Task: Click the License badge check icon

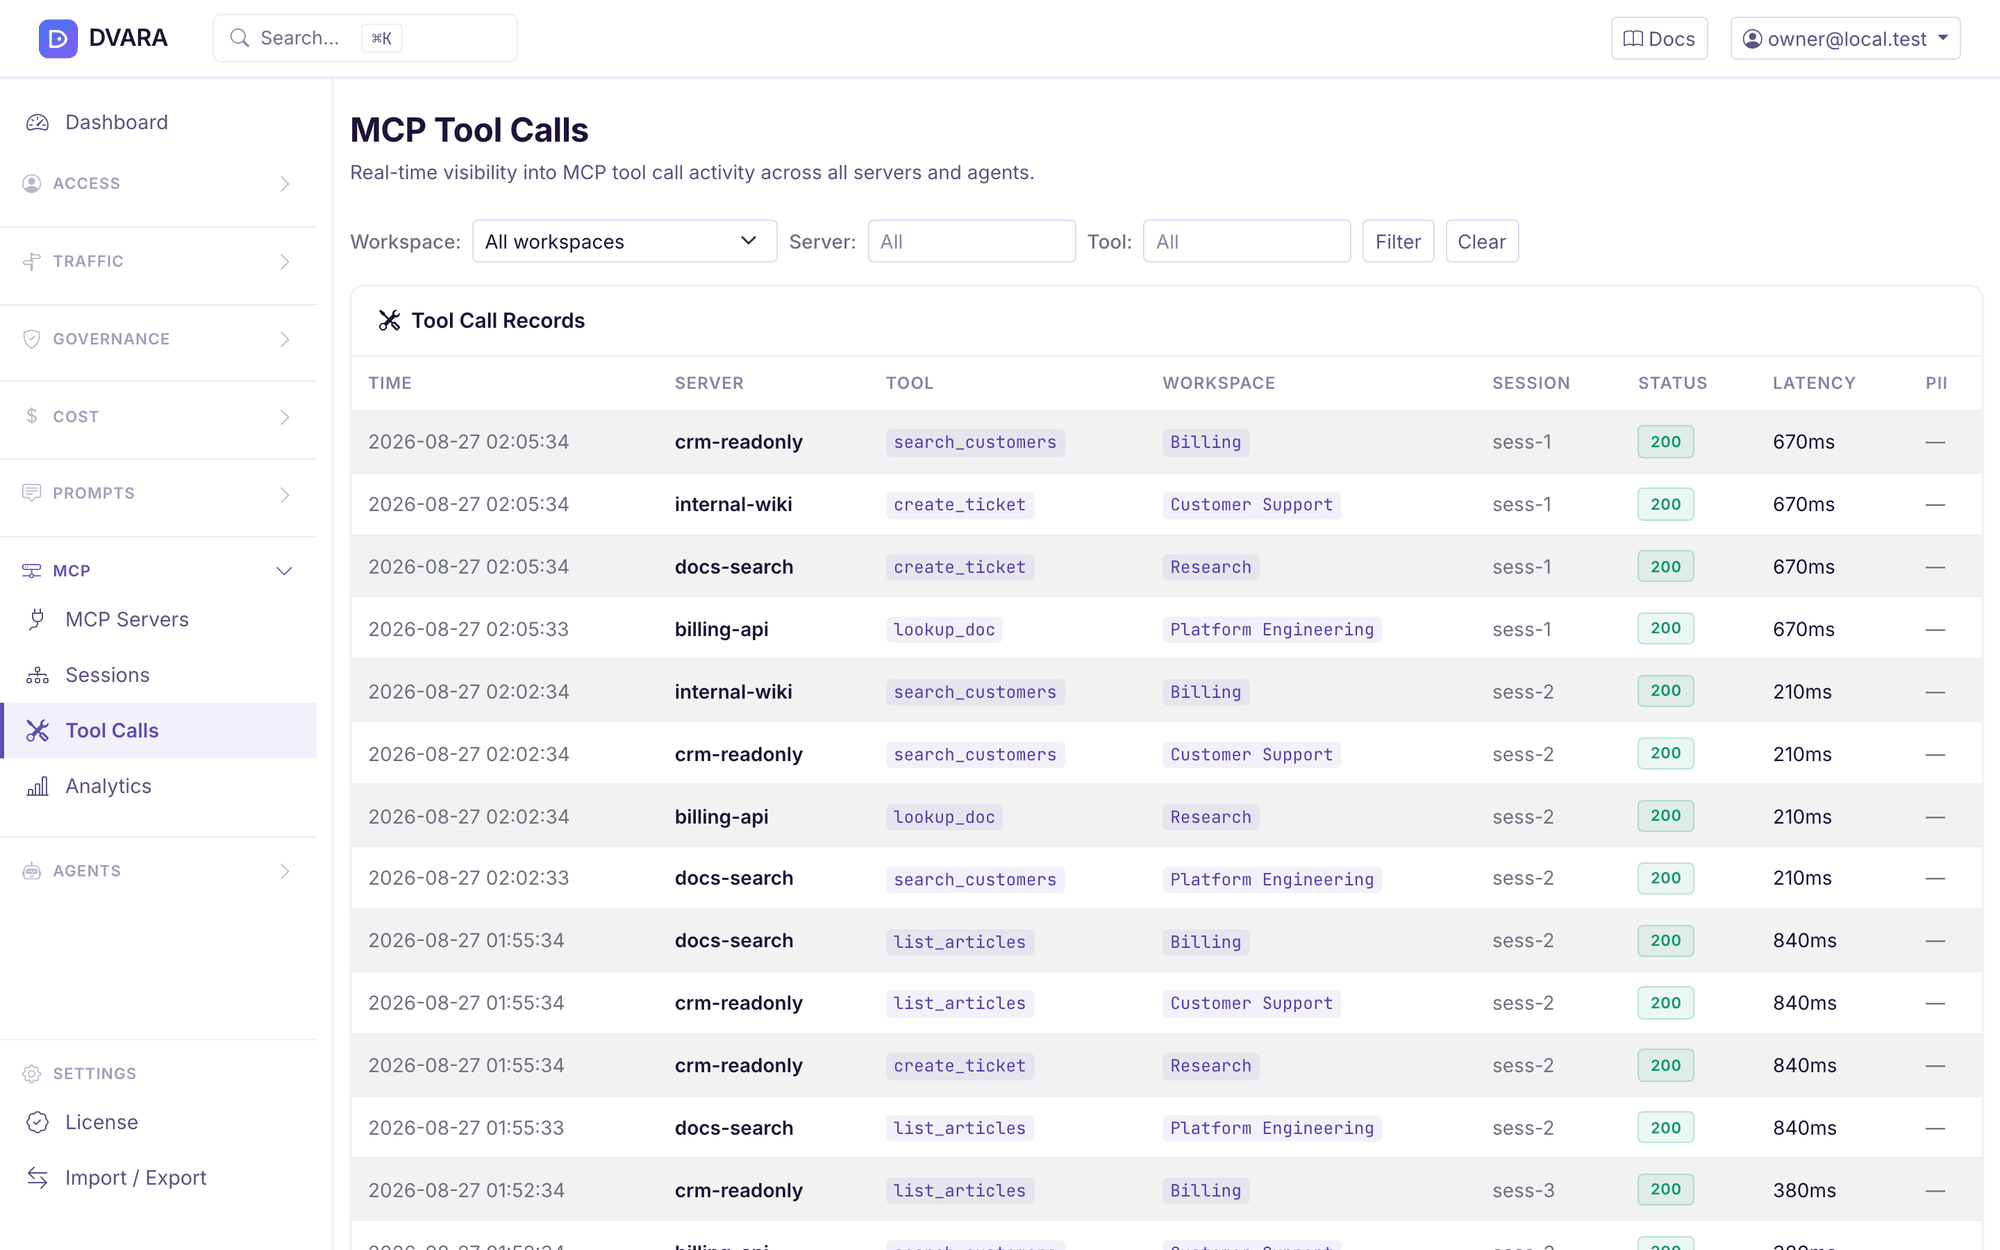Action: 37,1122
